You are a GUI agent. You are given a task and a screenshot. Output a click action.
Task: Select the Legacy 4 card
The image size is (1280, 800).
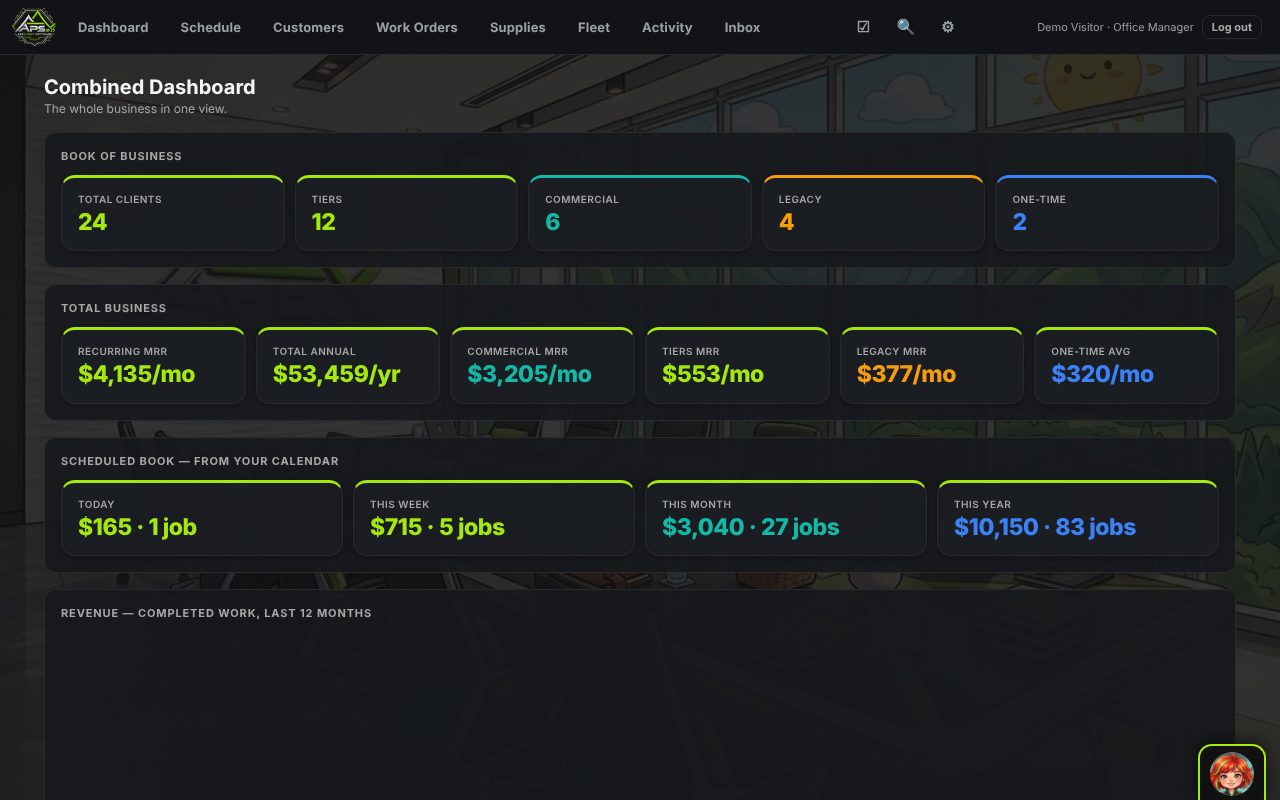(873, 213)
